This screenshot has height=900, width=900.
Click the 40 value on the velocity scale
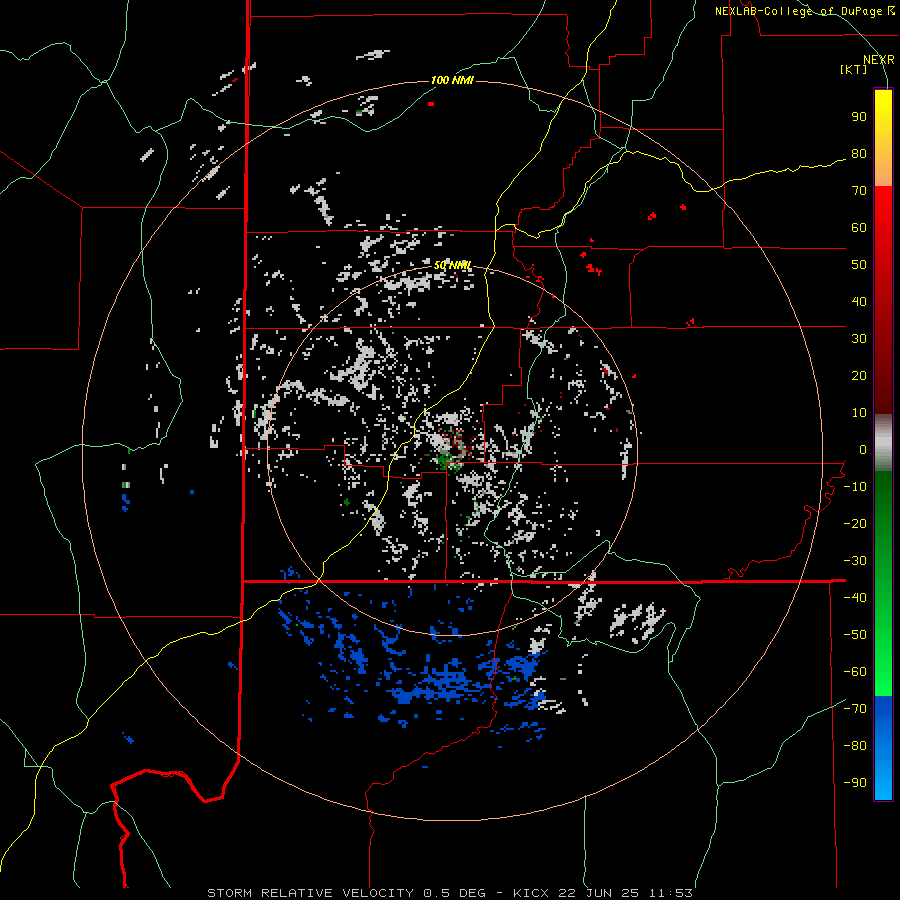coord(859,302)
